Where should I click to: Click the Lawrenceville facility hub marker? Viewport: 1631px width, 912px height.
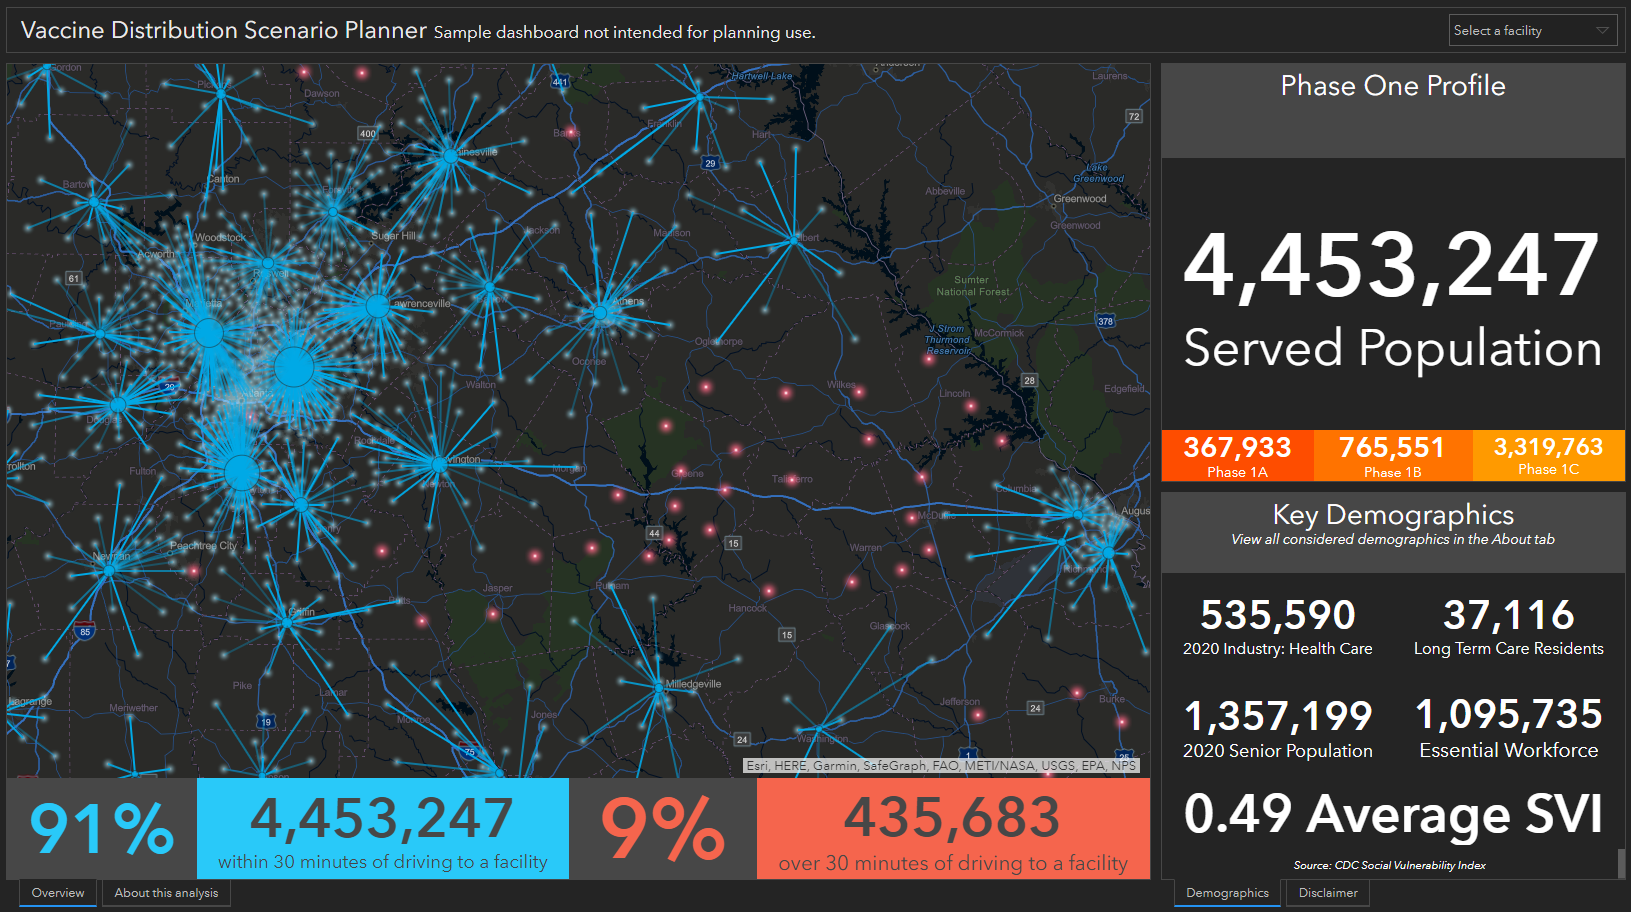pyautogui.click(x=377, y=306)
